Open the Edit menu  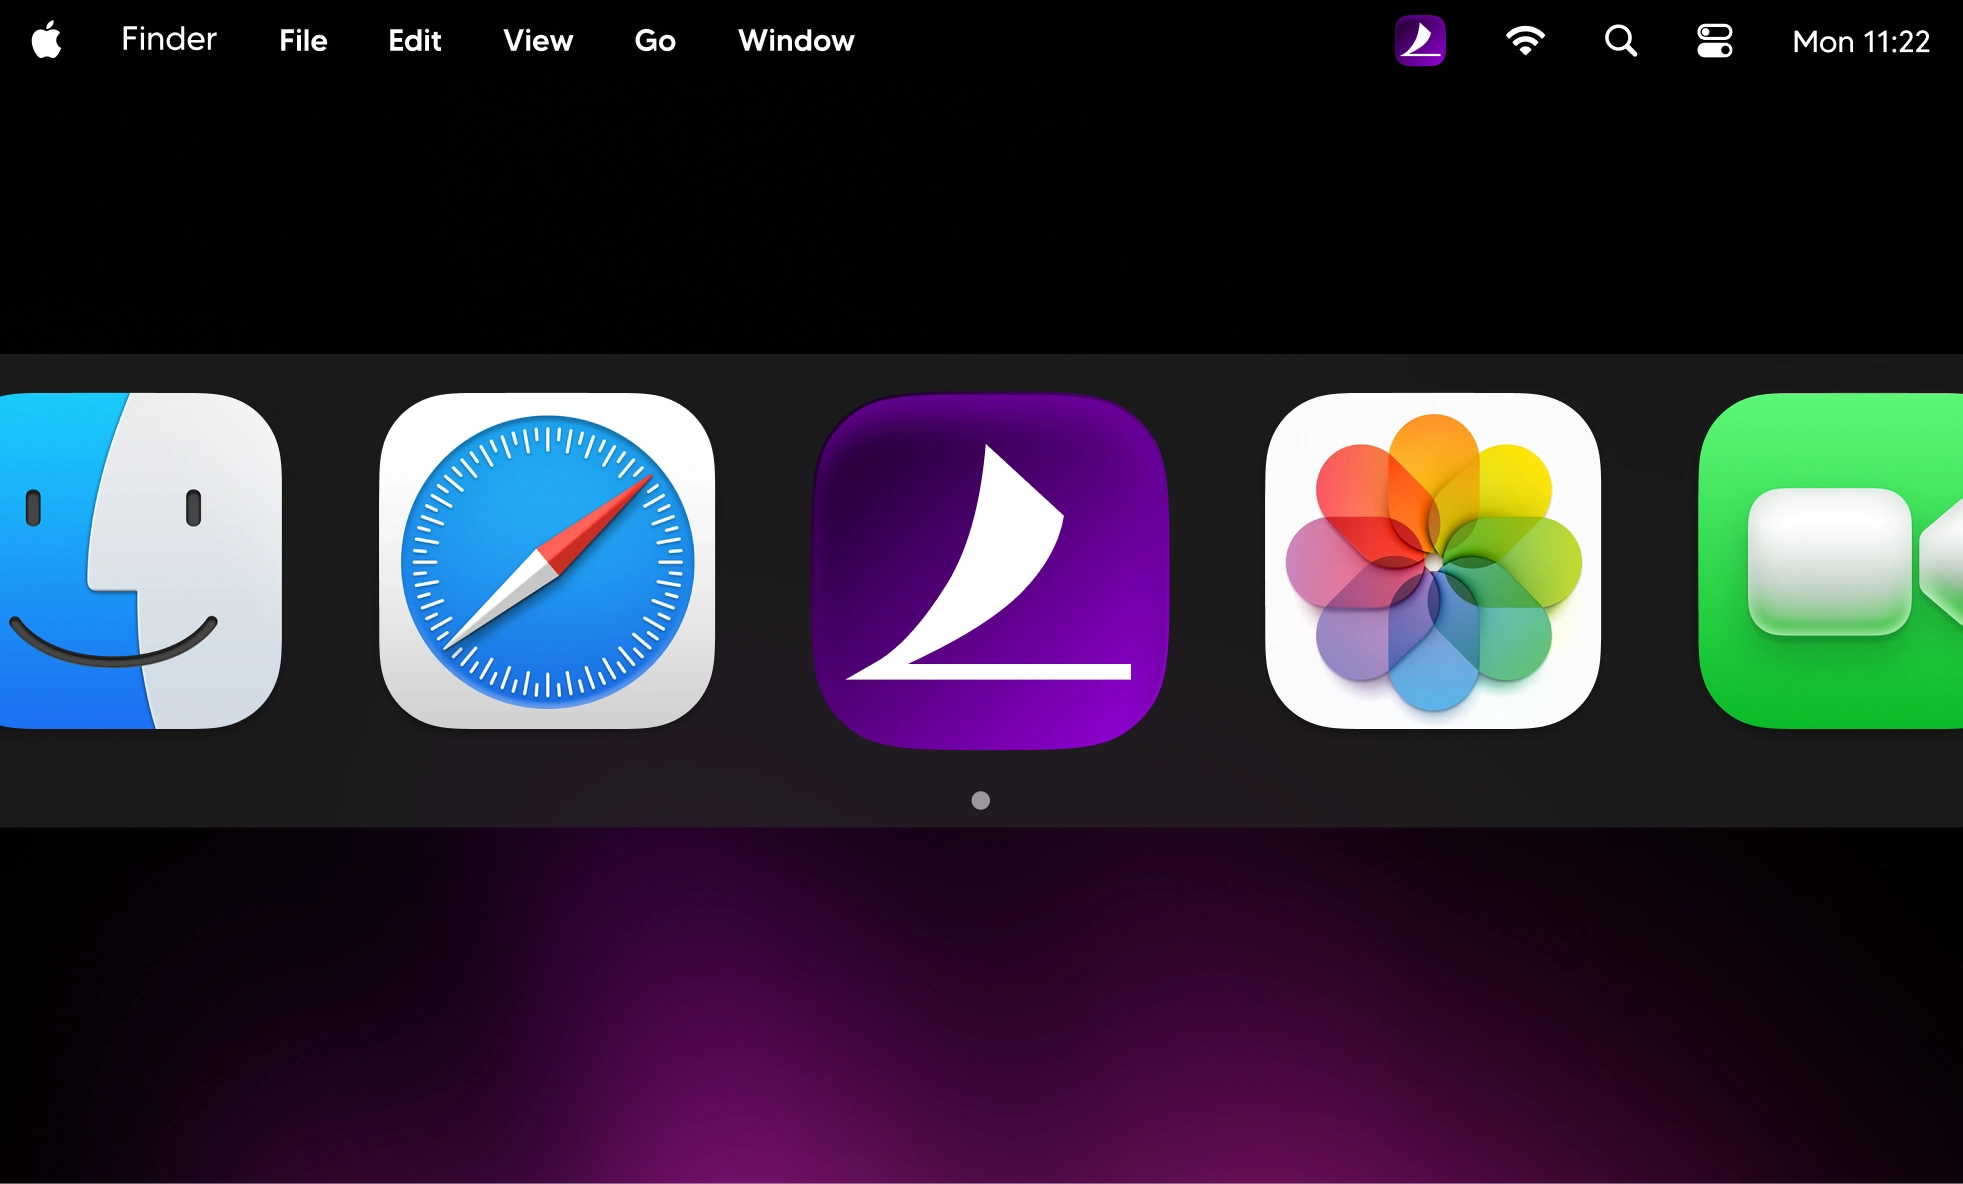[x=414, y=41]
